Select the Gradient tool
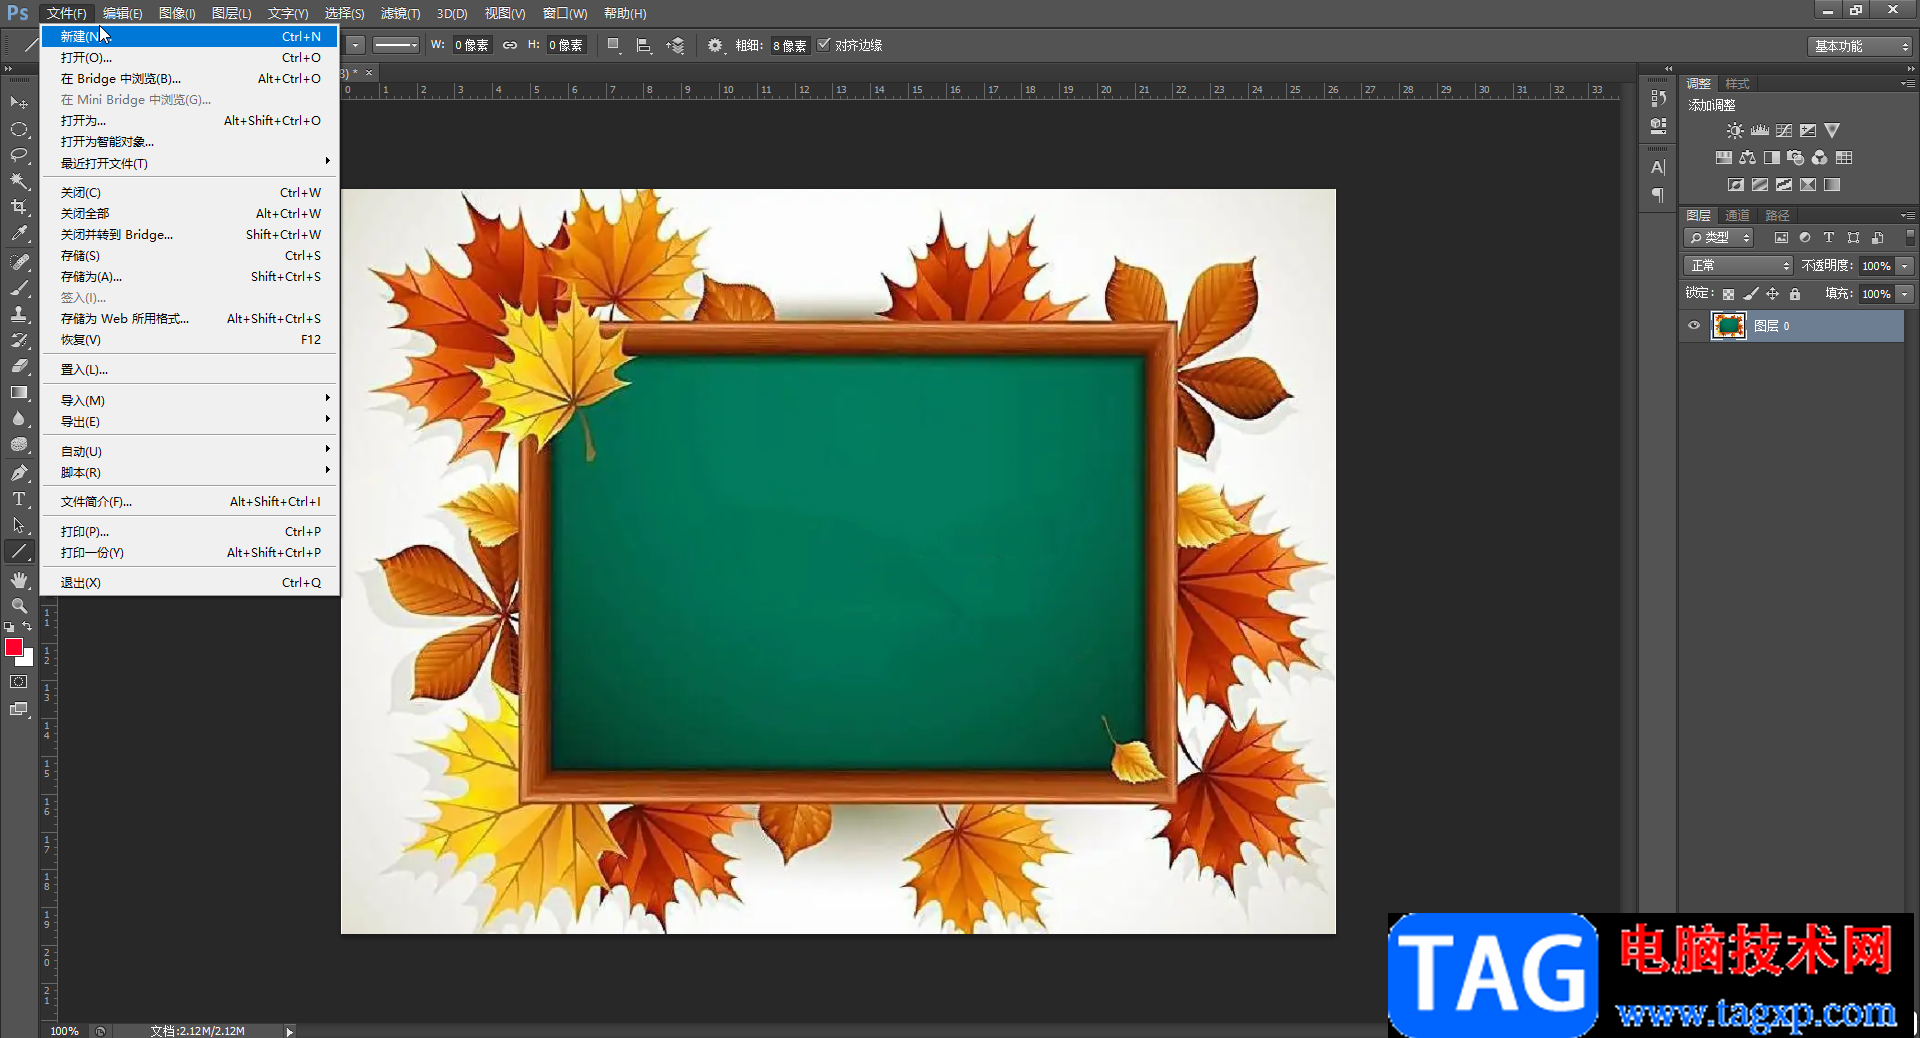 tap(19, 393)
